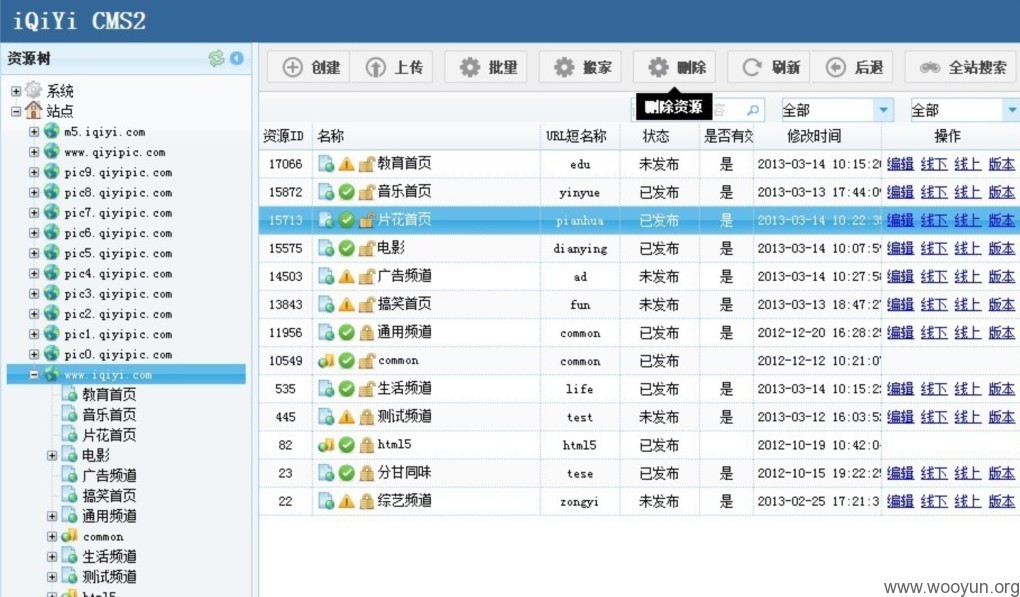Click the search magnifier icon

753,110
